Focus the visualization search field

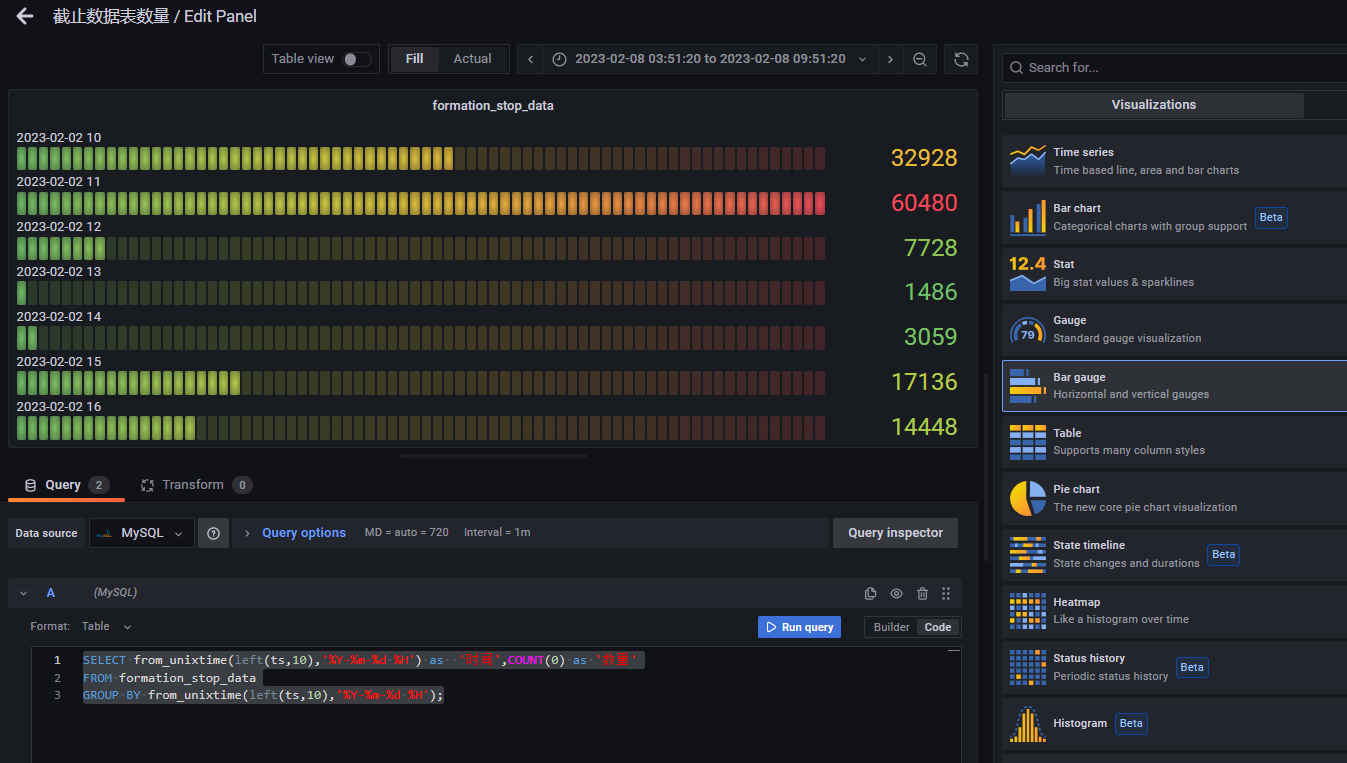click(1175, 68)
